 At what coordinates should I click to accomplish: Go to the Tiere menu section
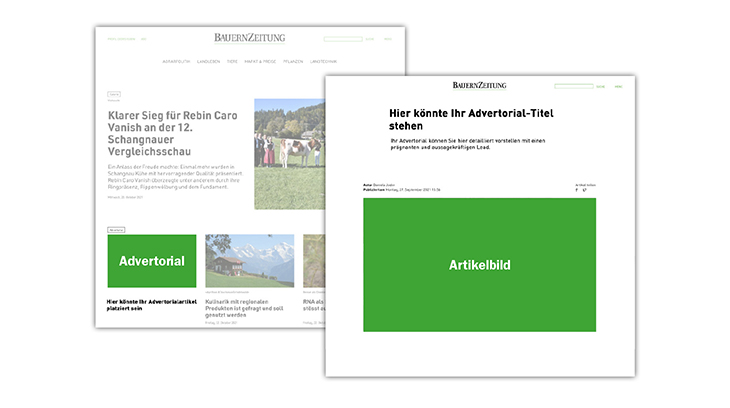(x=232, y=61)
